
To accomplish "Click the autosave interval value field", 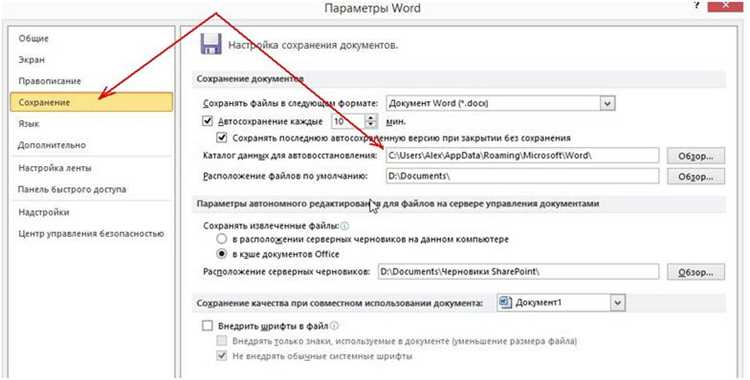I will (x=349, y=122).
